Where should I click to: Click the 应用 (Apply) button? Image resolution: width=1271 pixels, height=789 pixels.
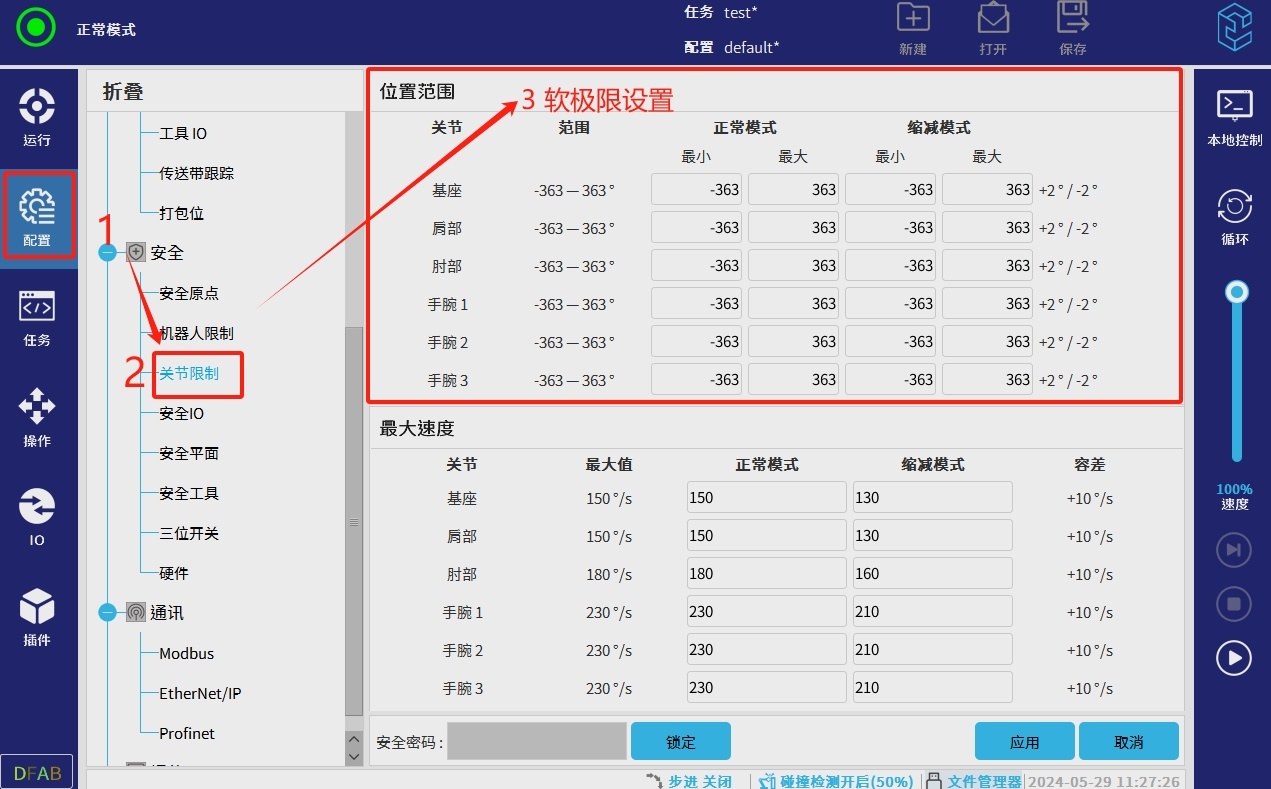[x=1024, y=742]
